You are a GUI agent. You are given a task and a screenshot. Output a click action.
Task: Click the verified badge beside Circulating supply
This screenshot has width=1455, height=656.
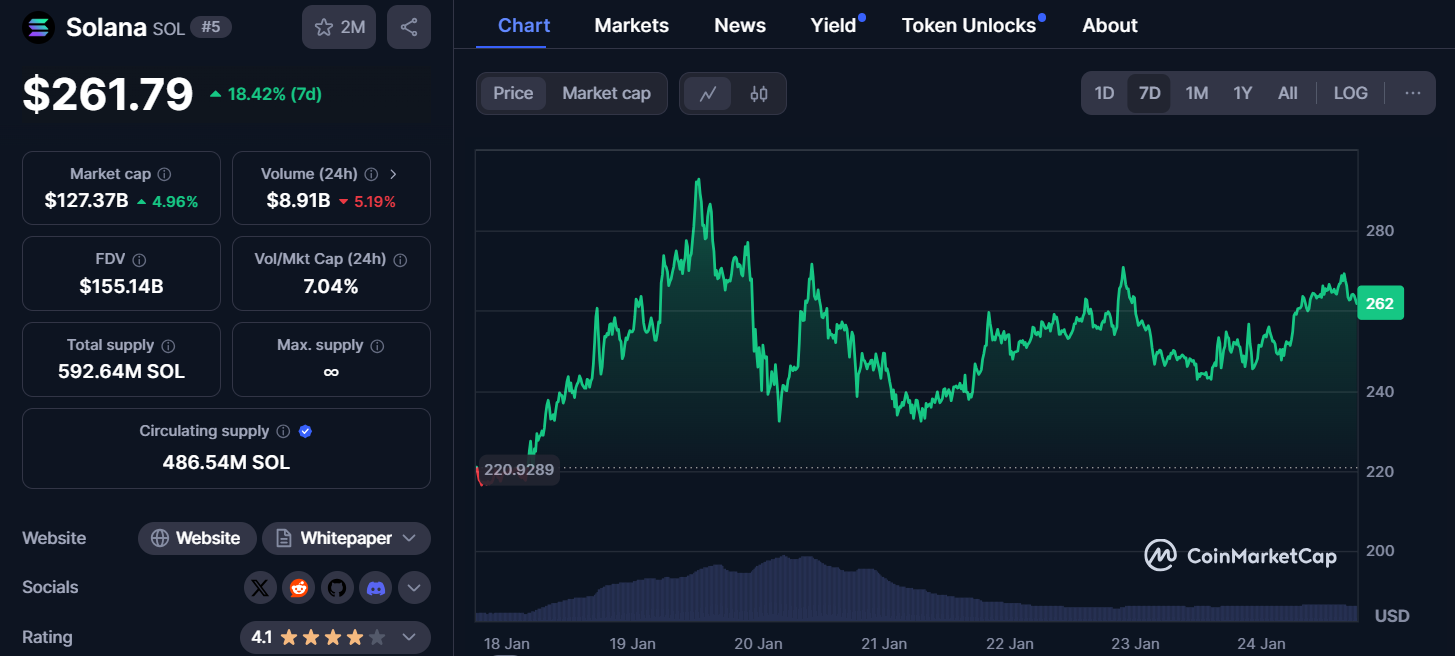[x=306, y=431]
